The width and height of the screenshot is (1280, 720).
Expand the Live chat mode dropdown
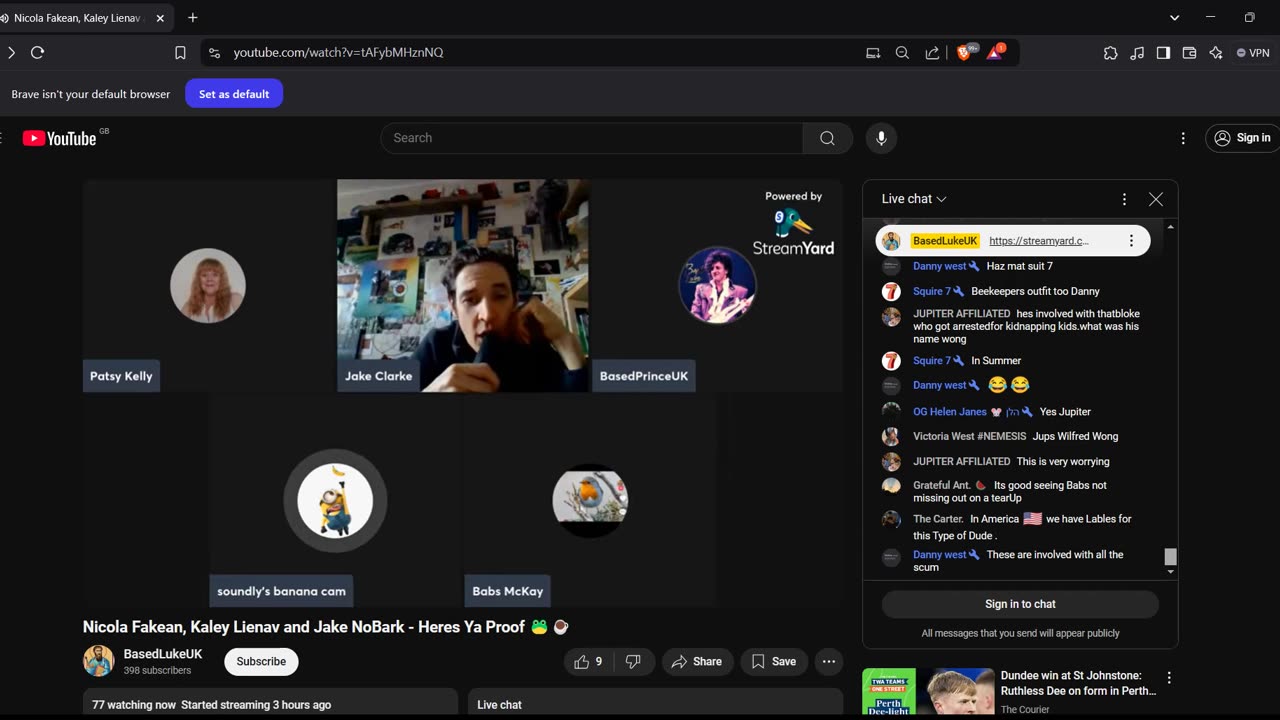click(x=914, y=199)
